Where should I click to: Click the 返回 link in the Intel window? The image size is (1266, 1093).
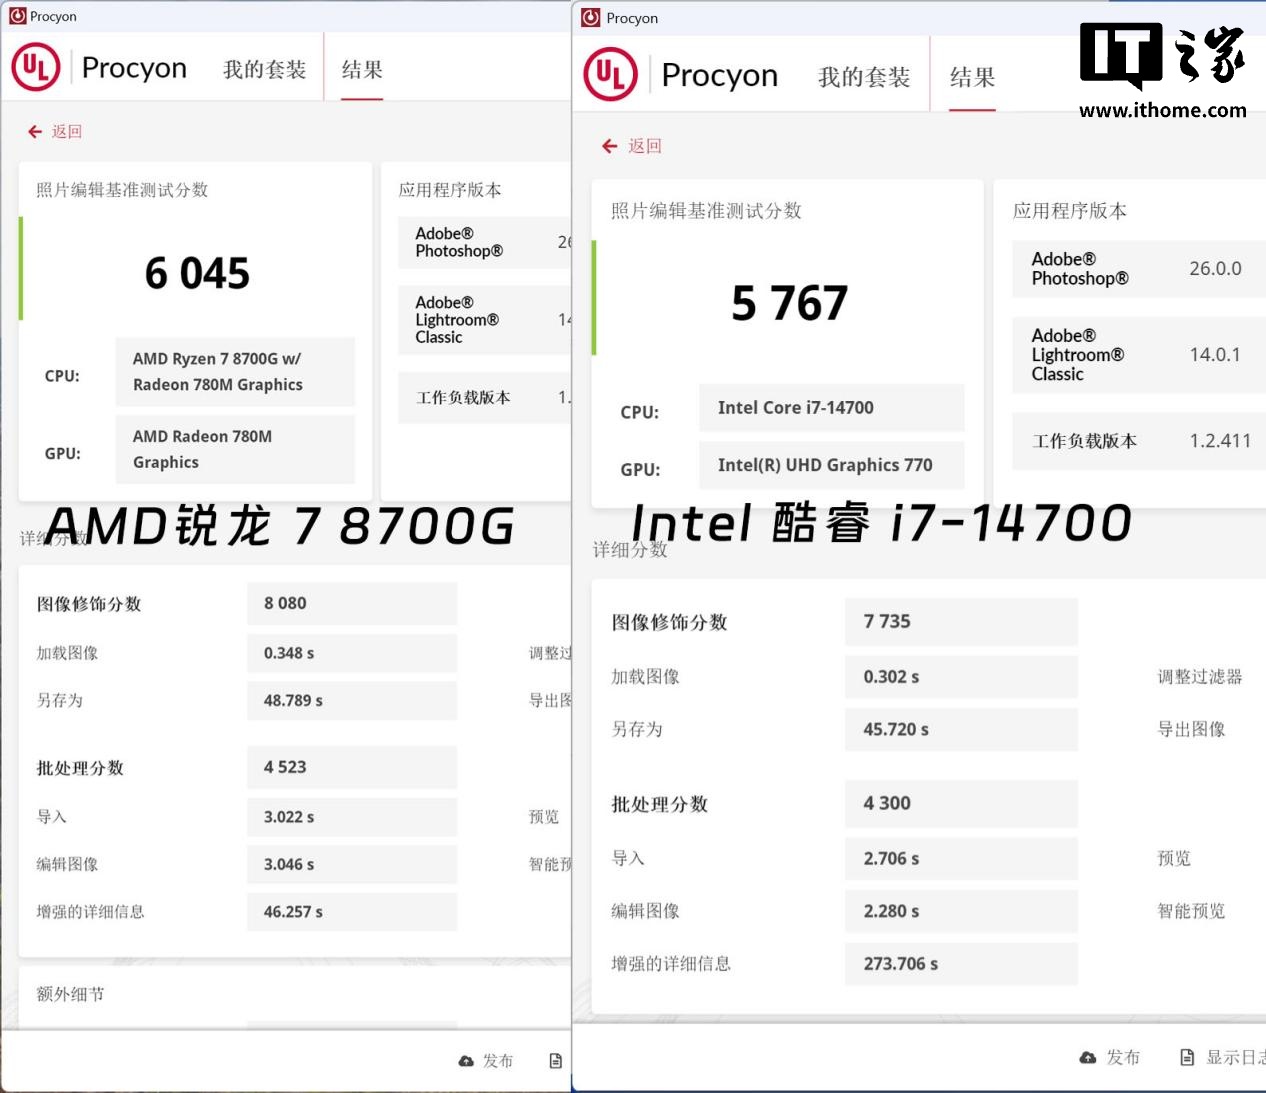pos(645,146)
